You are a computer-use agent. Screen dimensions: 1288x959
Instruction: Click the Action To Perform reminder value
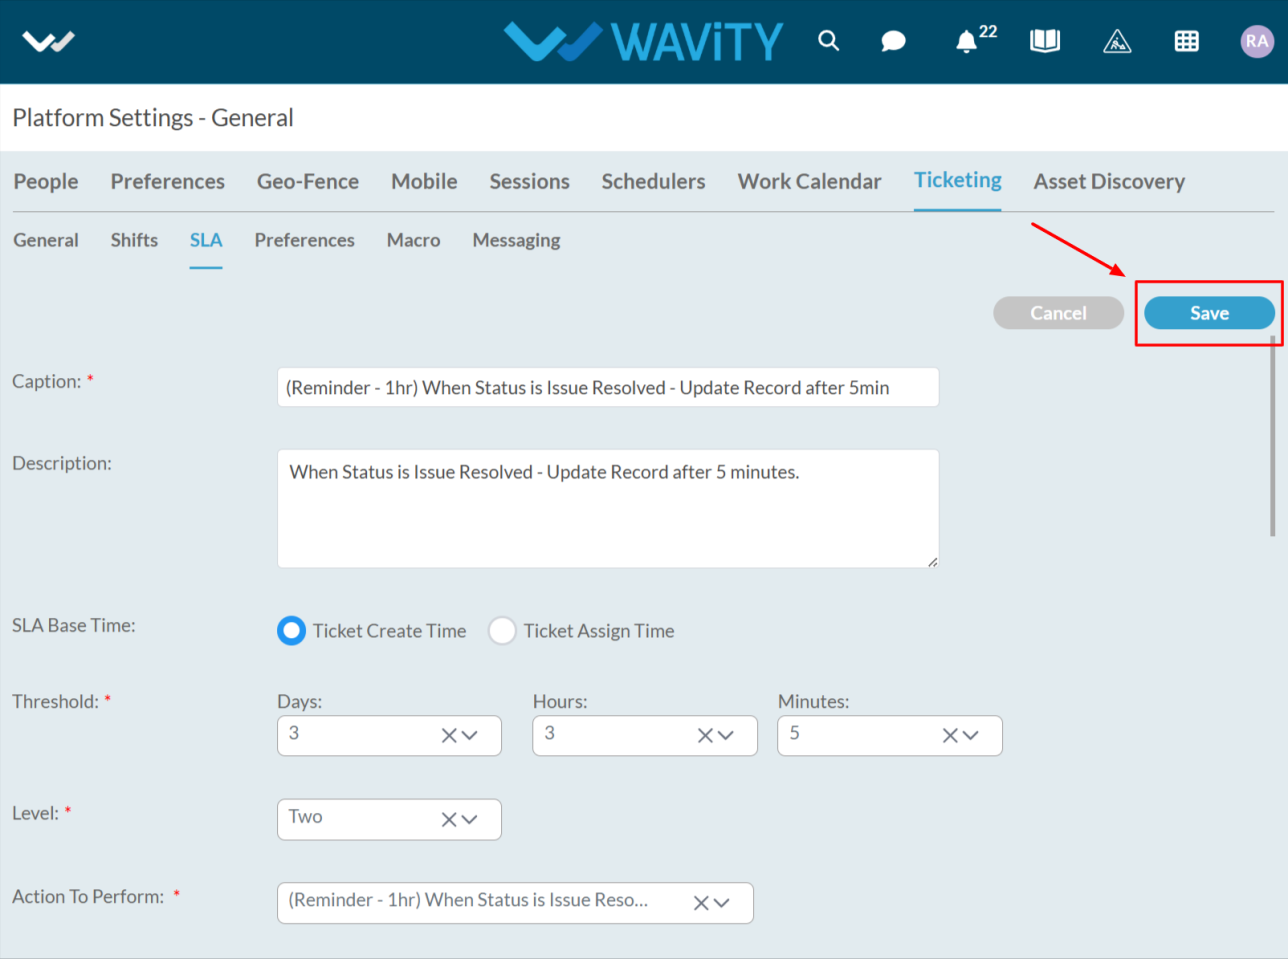(468, 900)
